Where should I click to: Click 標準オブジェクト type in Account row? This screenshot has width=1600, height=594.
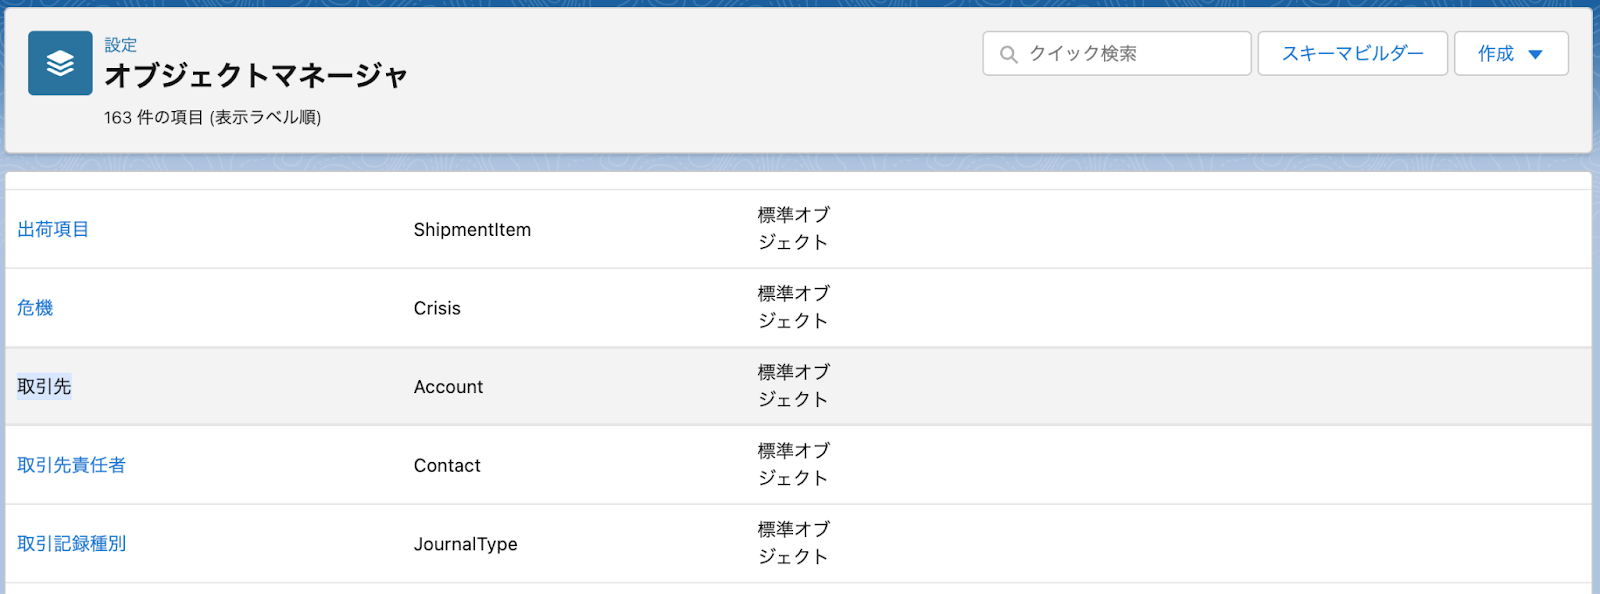pos(794,386)
